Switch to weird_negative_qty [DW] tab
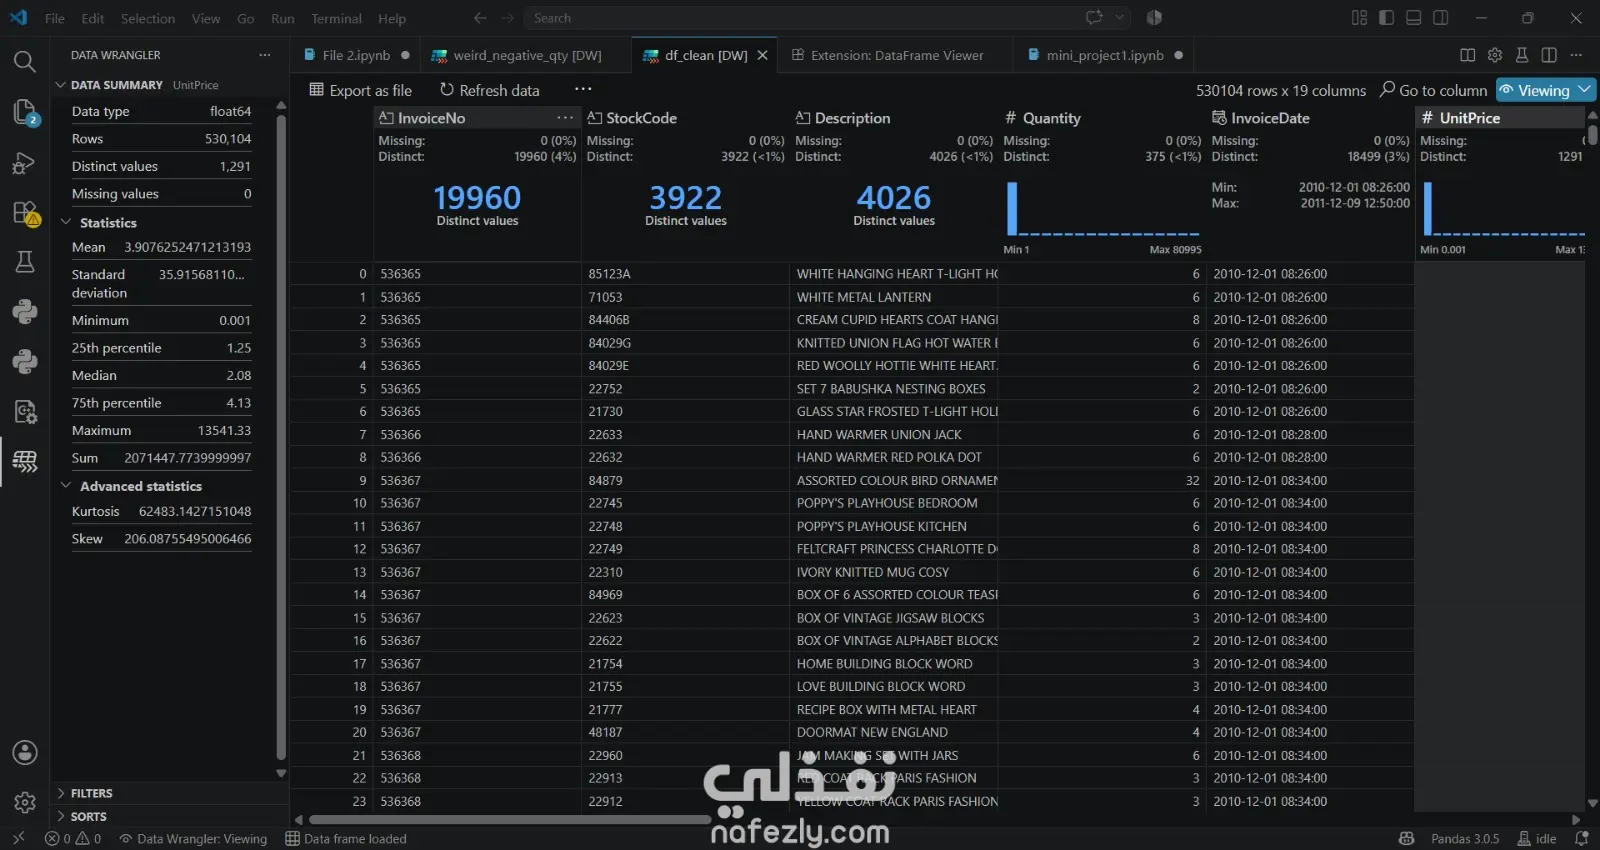The image size is (1600, 850). click(x=527, y=55)
